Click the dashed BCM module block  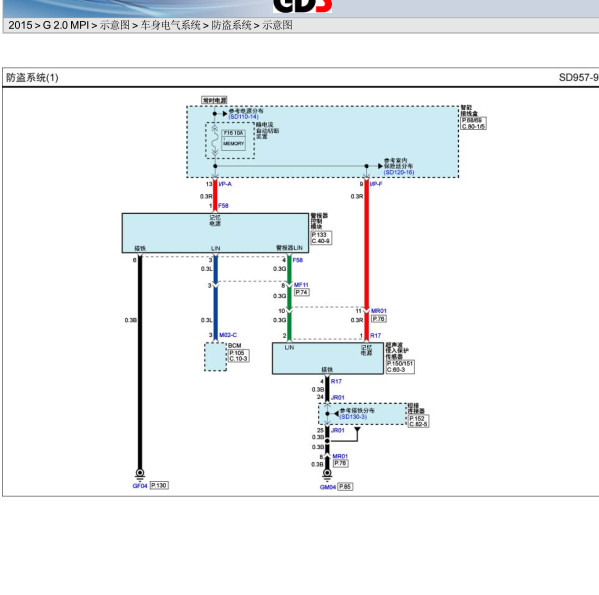tap(215, 357)
